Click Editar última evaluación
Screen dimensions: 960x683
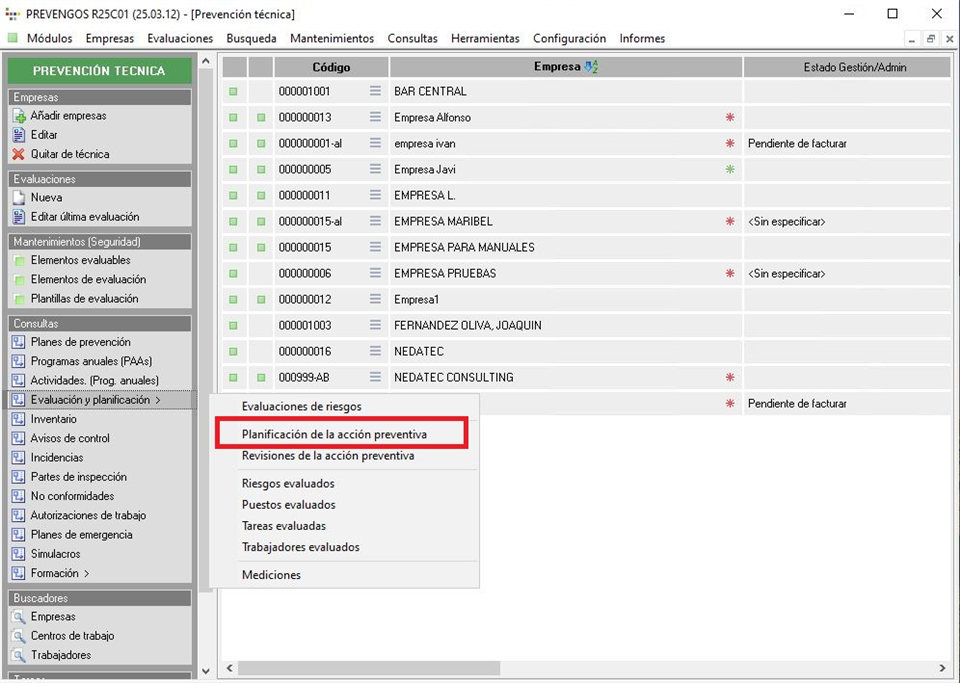click(84, 217)
